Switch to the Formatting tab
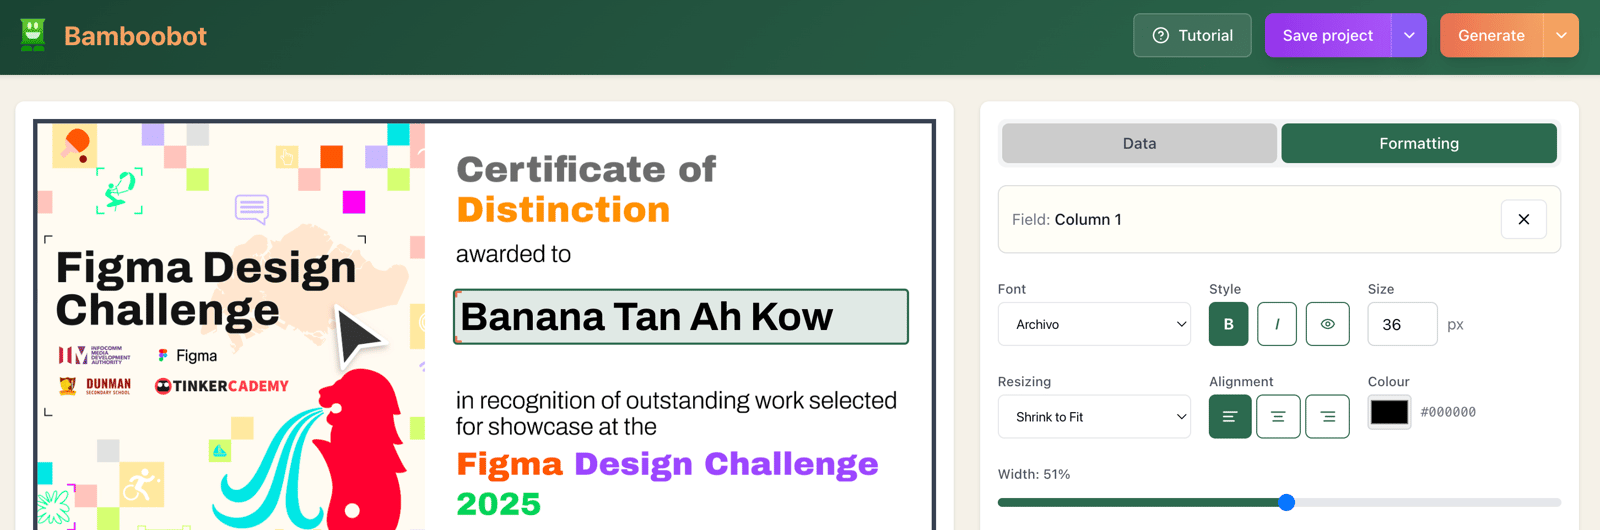Image resolution: width=1600 pixels, height=530 pixels. coord(1419,143)
